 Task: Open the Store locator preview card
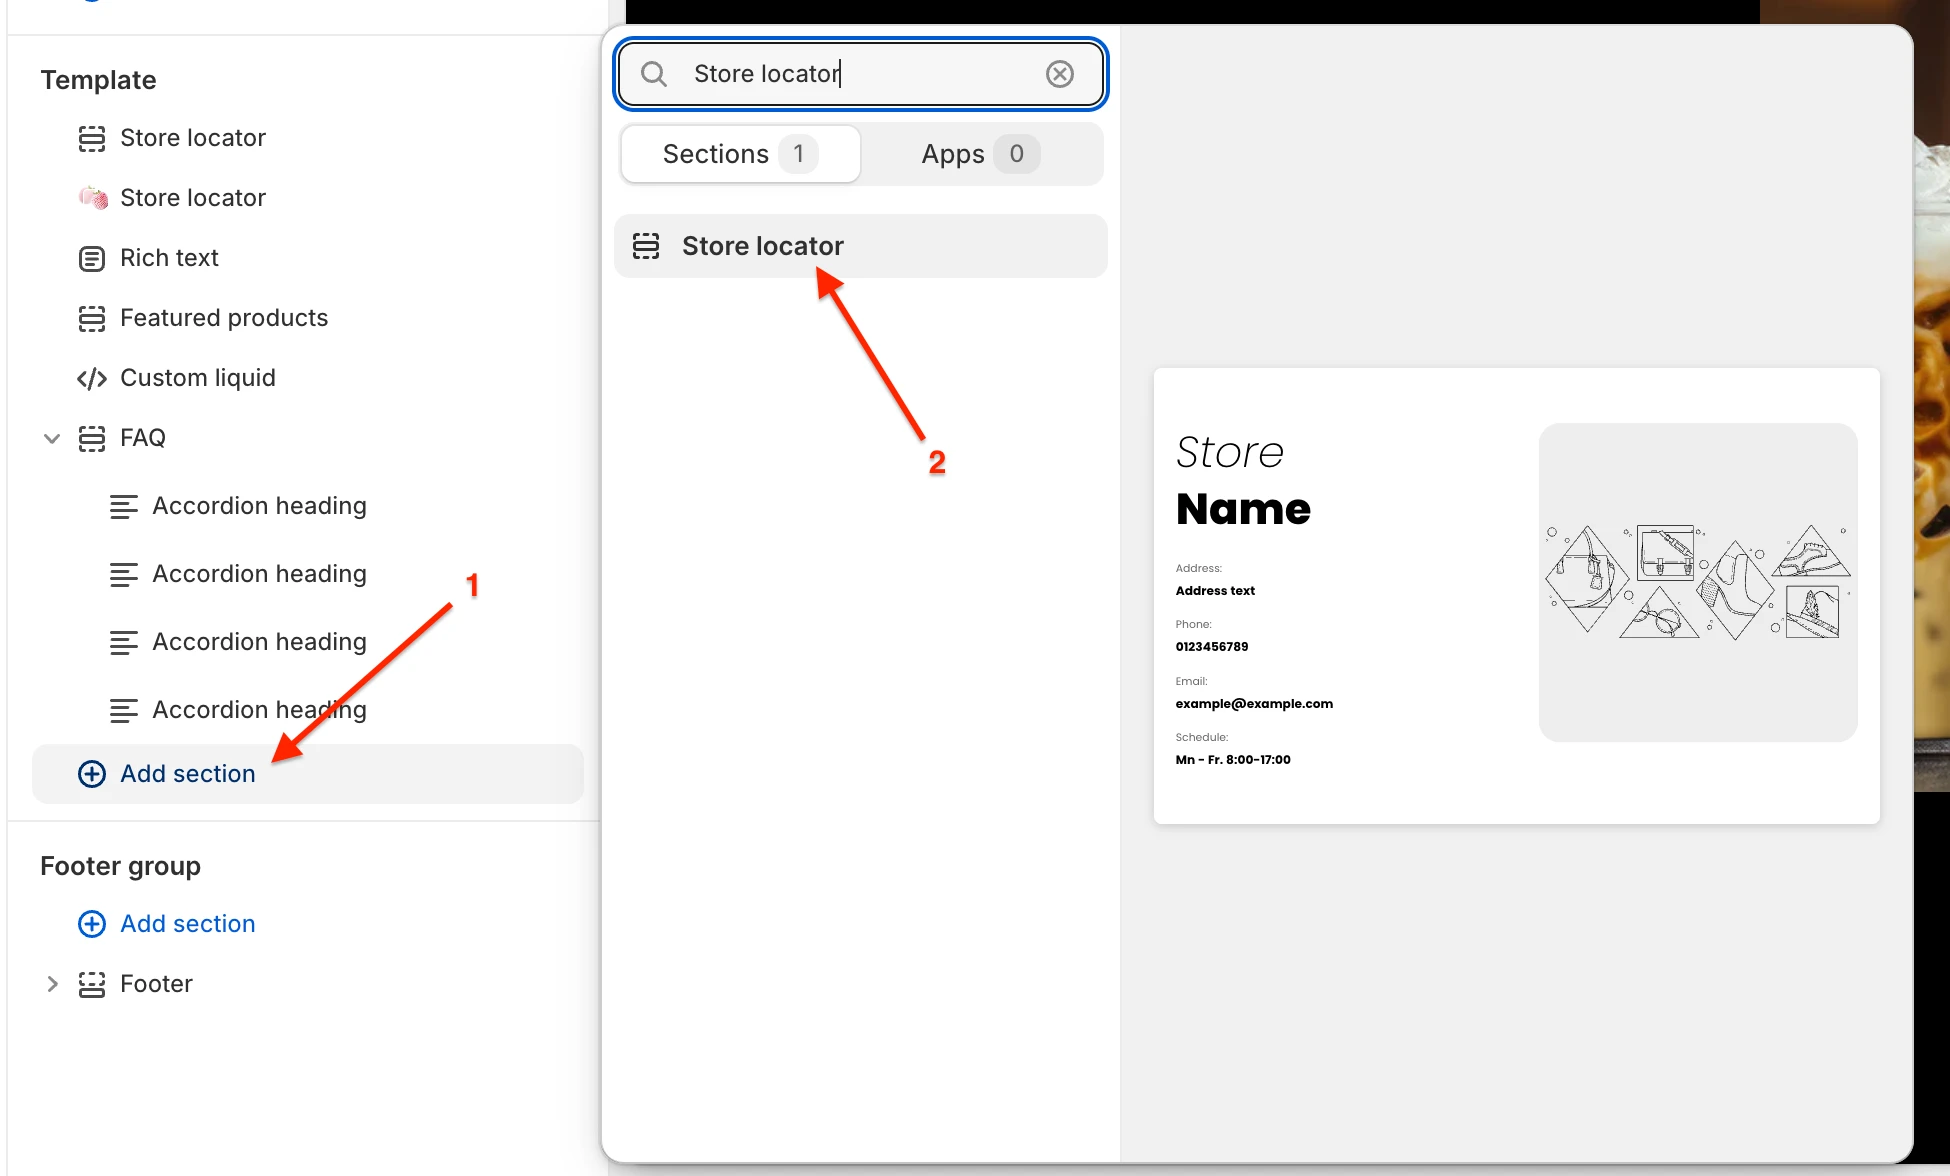pos(1516,596)
